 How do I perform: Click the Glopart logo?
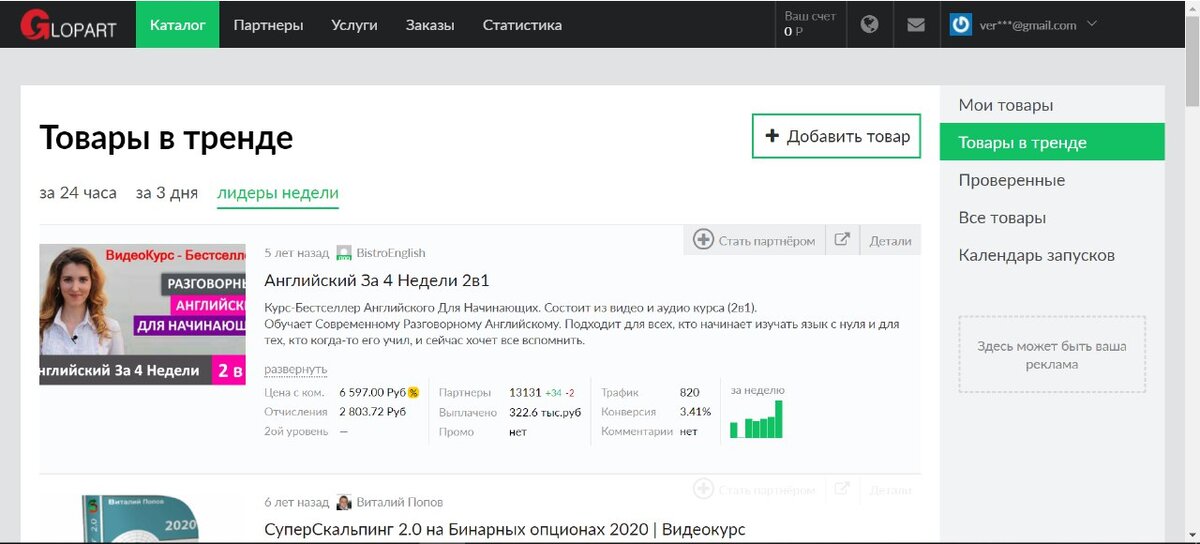pos(68,25)
